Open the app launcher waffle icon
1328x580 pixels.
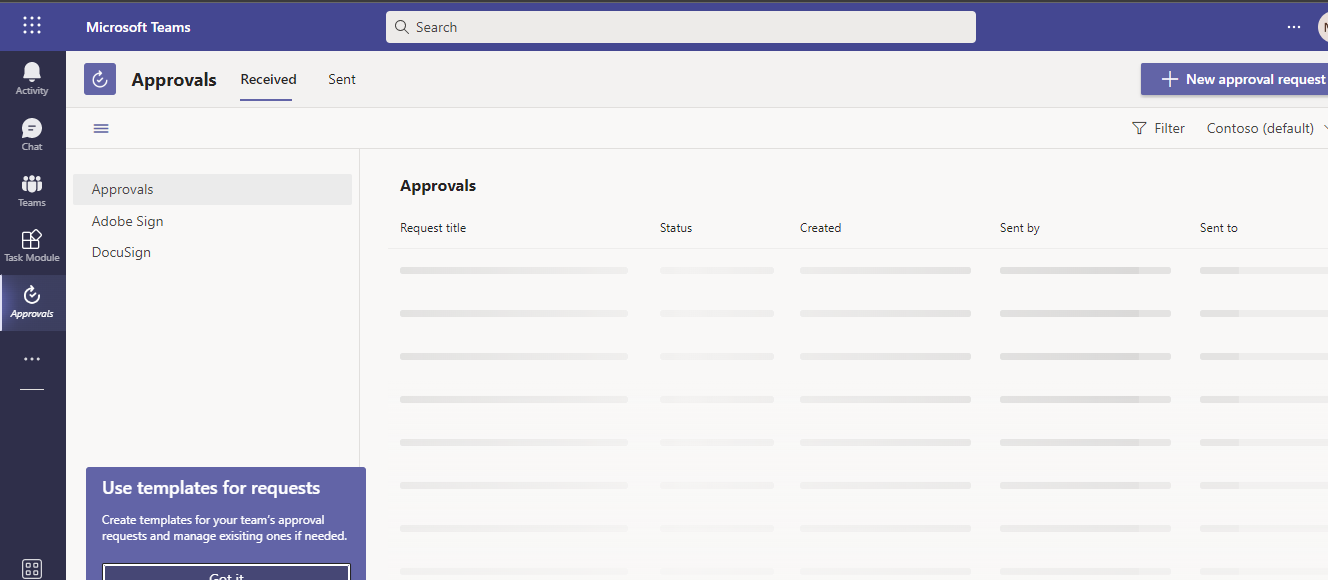pyautogui.click(x=32, y=26)
